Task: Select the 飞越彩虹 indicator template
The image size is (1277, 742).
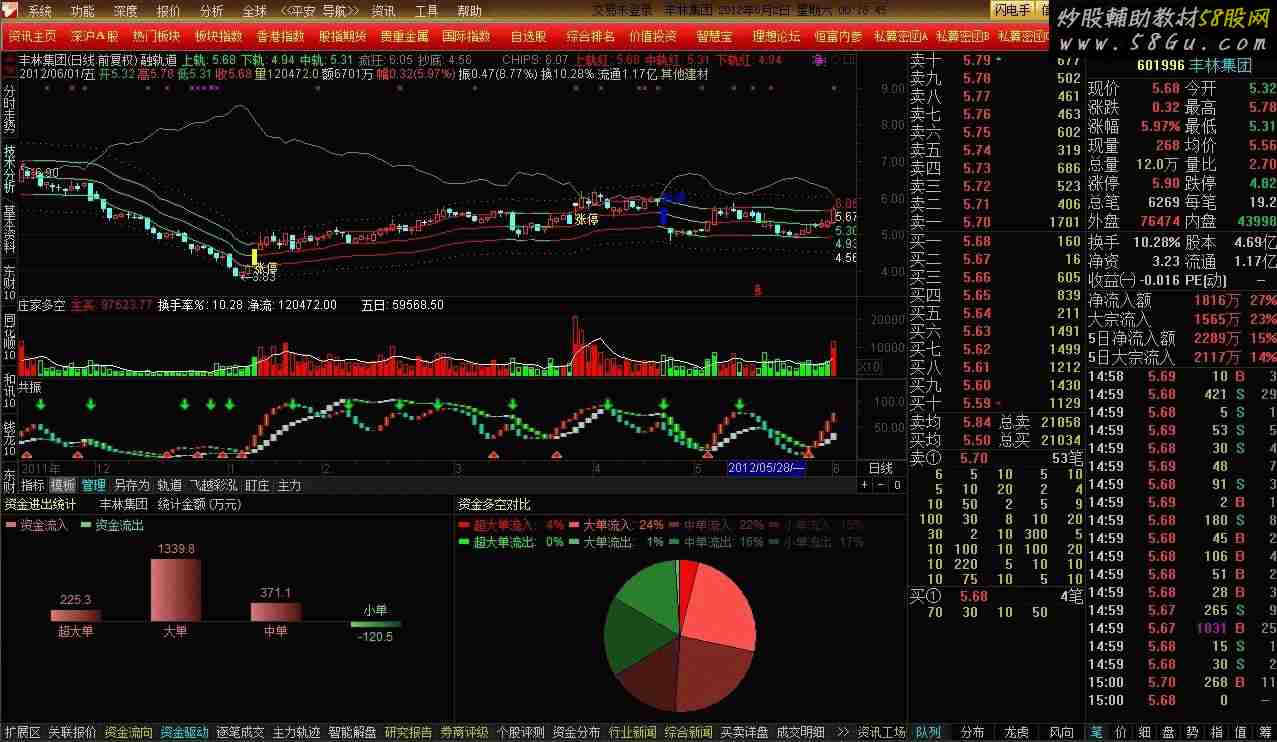Action: click(x=213, y=485)
